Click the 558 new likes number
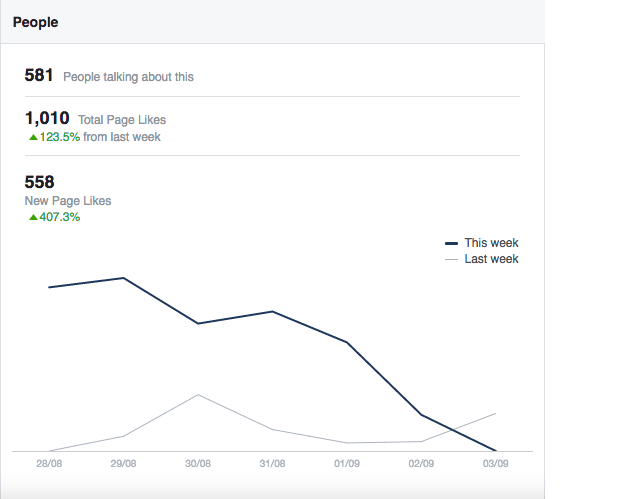Image resolution: width=640 pixels, height=499 pixels. point(39,182)
